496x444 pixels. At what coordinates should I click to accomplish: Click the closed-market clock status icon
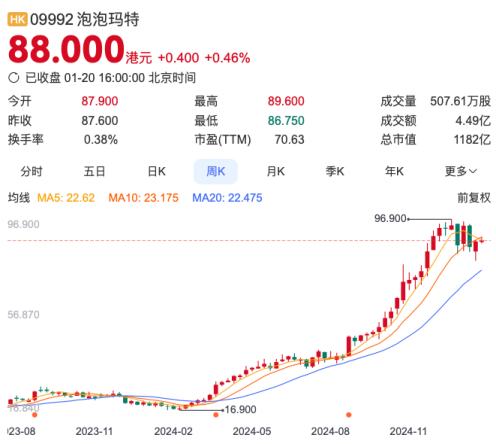click(14, 78)
